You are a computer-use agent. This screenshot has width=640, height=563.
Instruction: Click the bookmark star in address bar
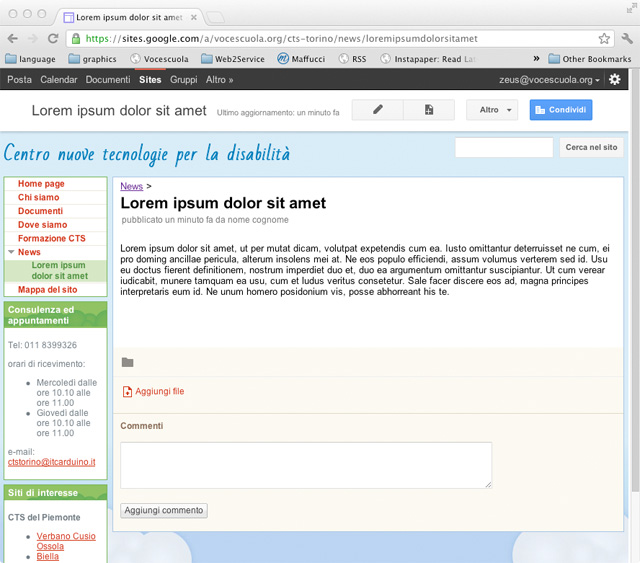click(x=604, y=39)
